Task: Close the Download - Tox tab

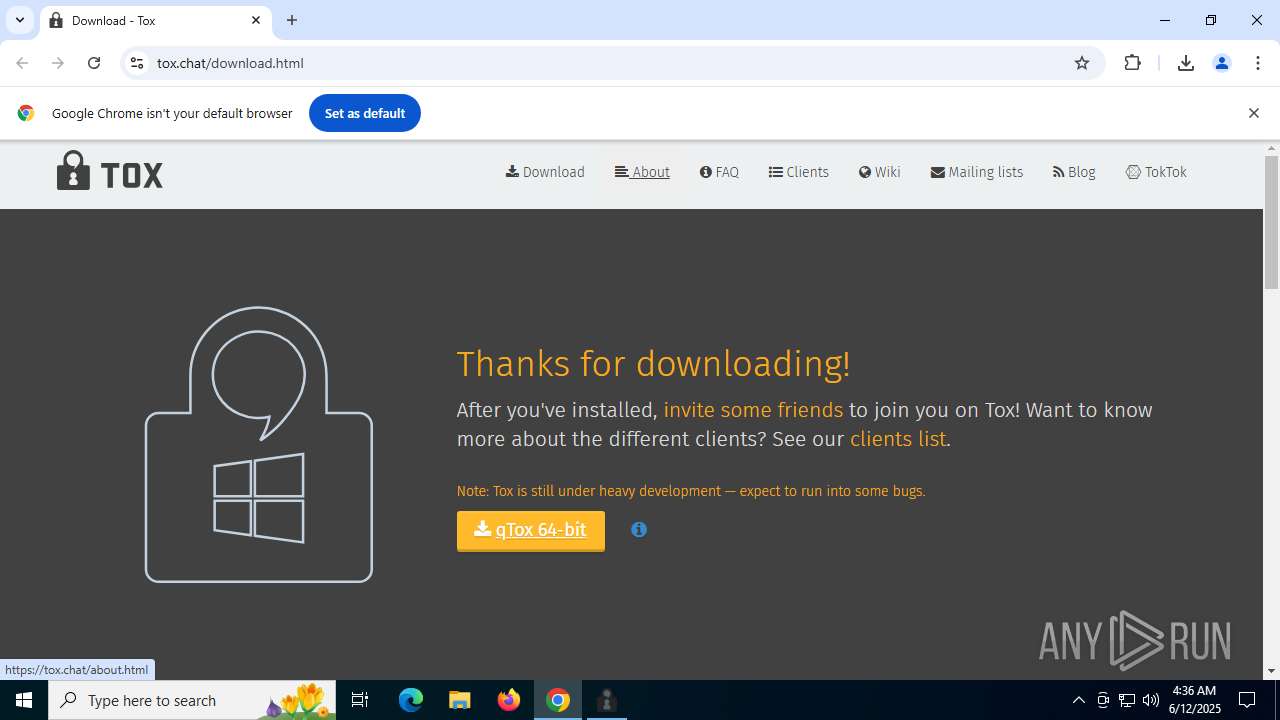Action: pos(256,20)
